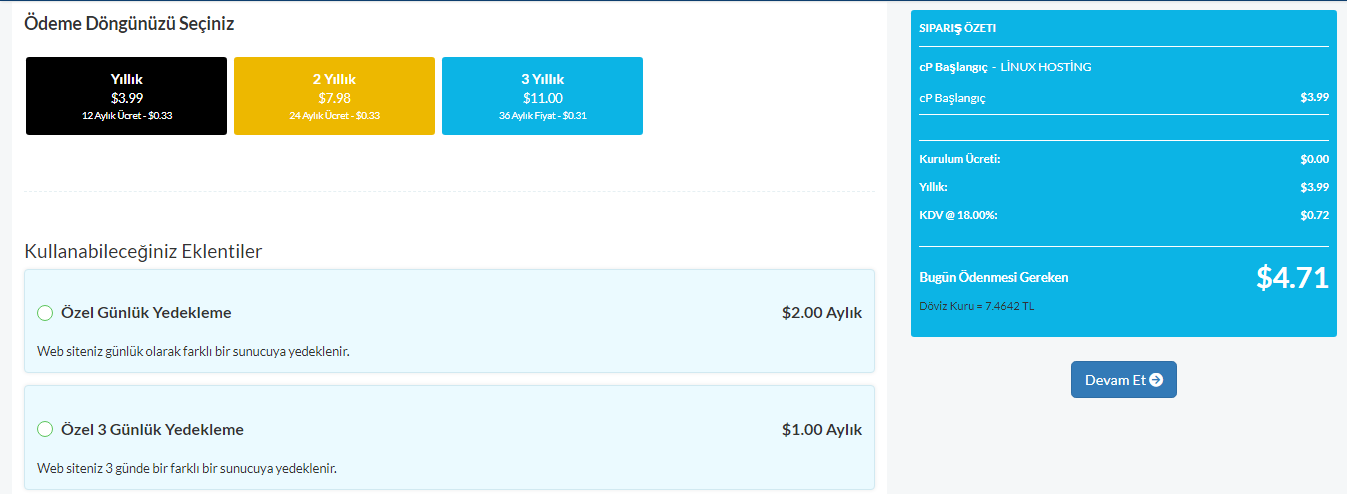The image size is (1347, 494).
Task: Select the Özel 3 Günlük Yedekleme radio
Action: (x=45, y=430)
